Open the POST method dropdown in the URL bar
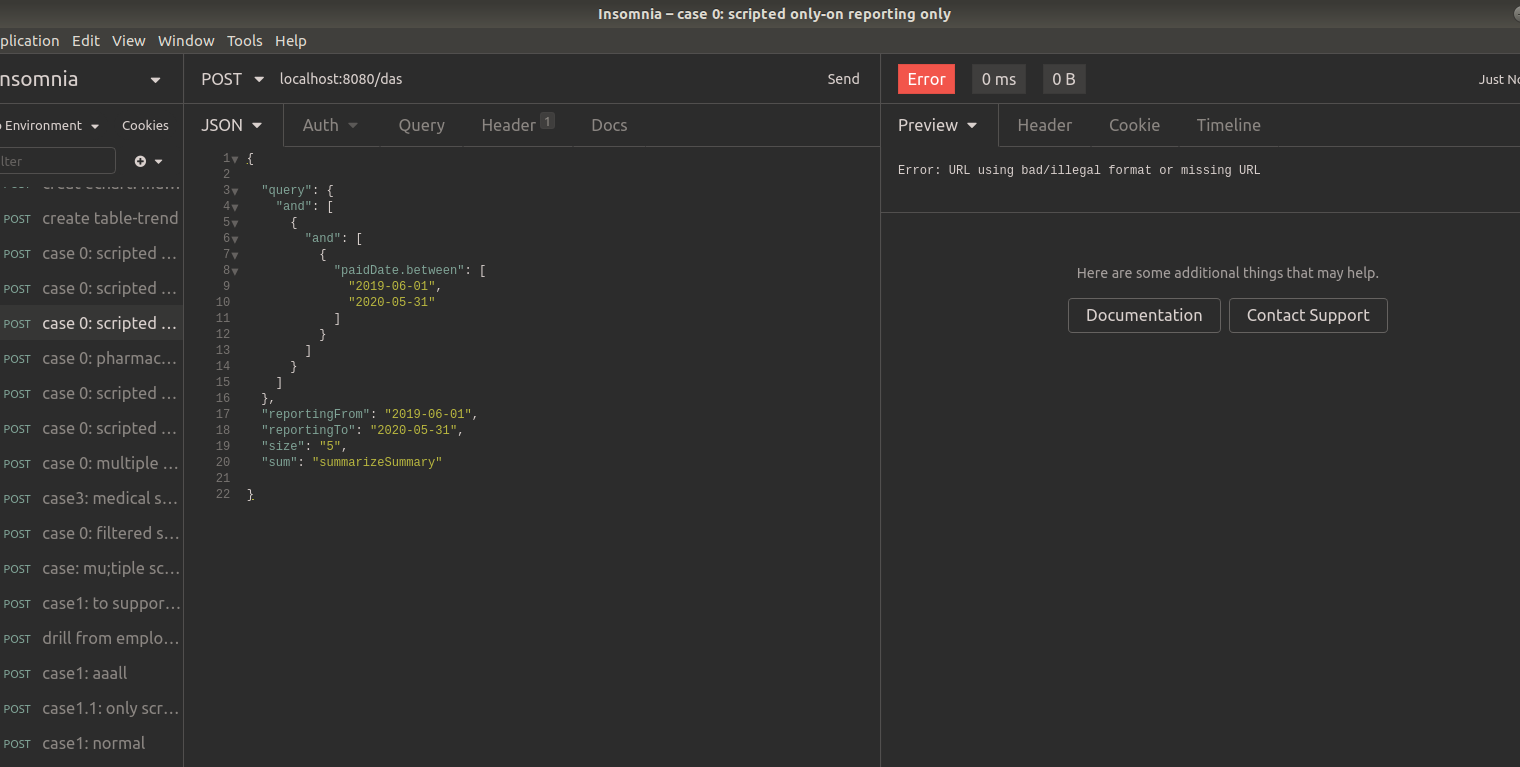1520x767 pixels. coord(232,78)
